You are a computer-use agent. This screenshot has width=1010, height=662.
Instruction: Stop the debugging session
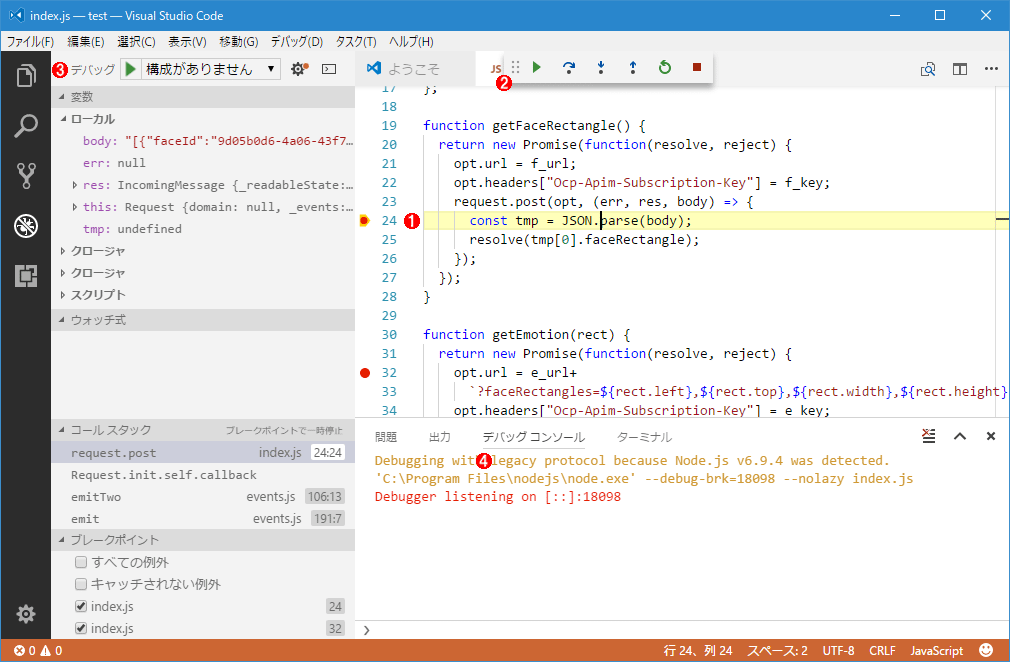[697, 68]
